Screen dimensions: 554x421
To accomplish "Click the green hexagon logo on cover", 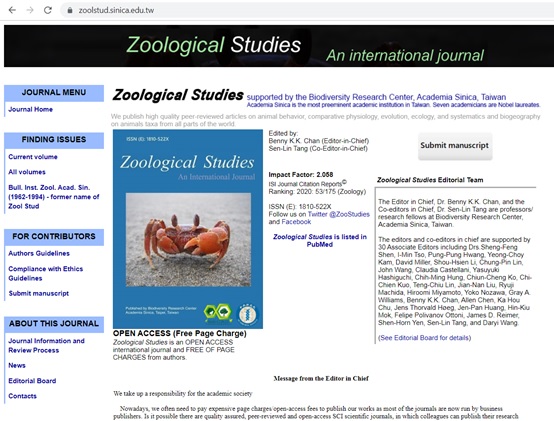I will point(218,313).
